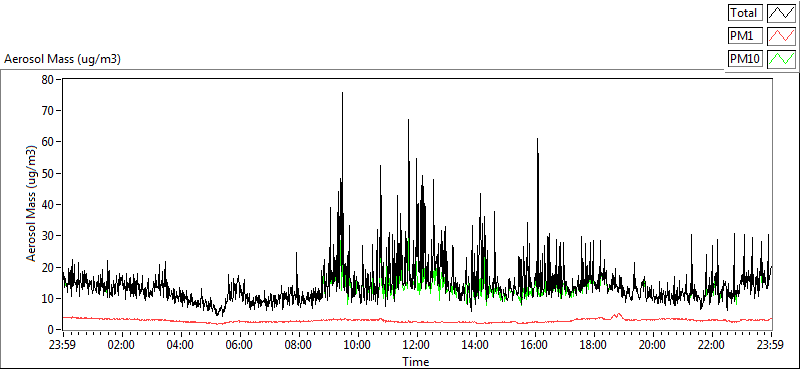
Task: Click the 0 y-axis minimum value
Action: (x=52, y=330)
